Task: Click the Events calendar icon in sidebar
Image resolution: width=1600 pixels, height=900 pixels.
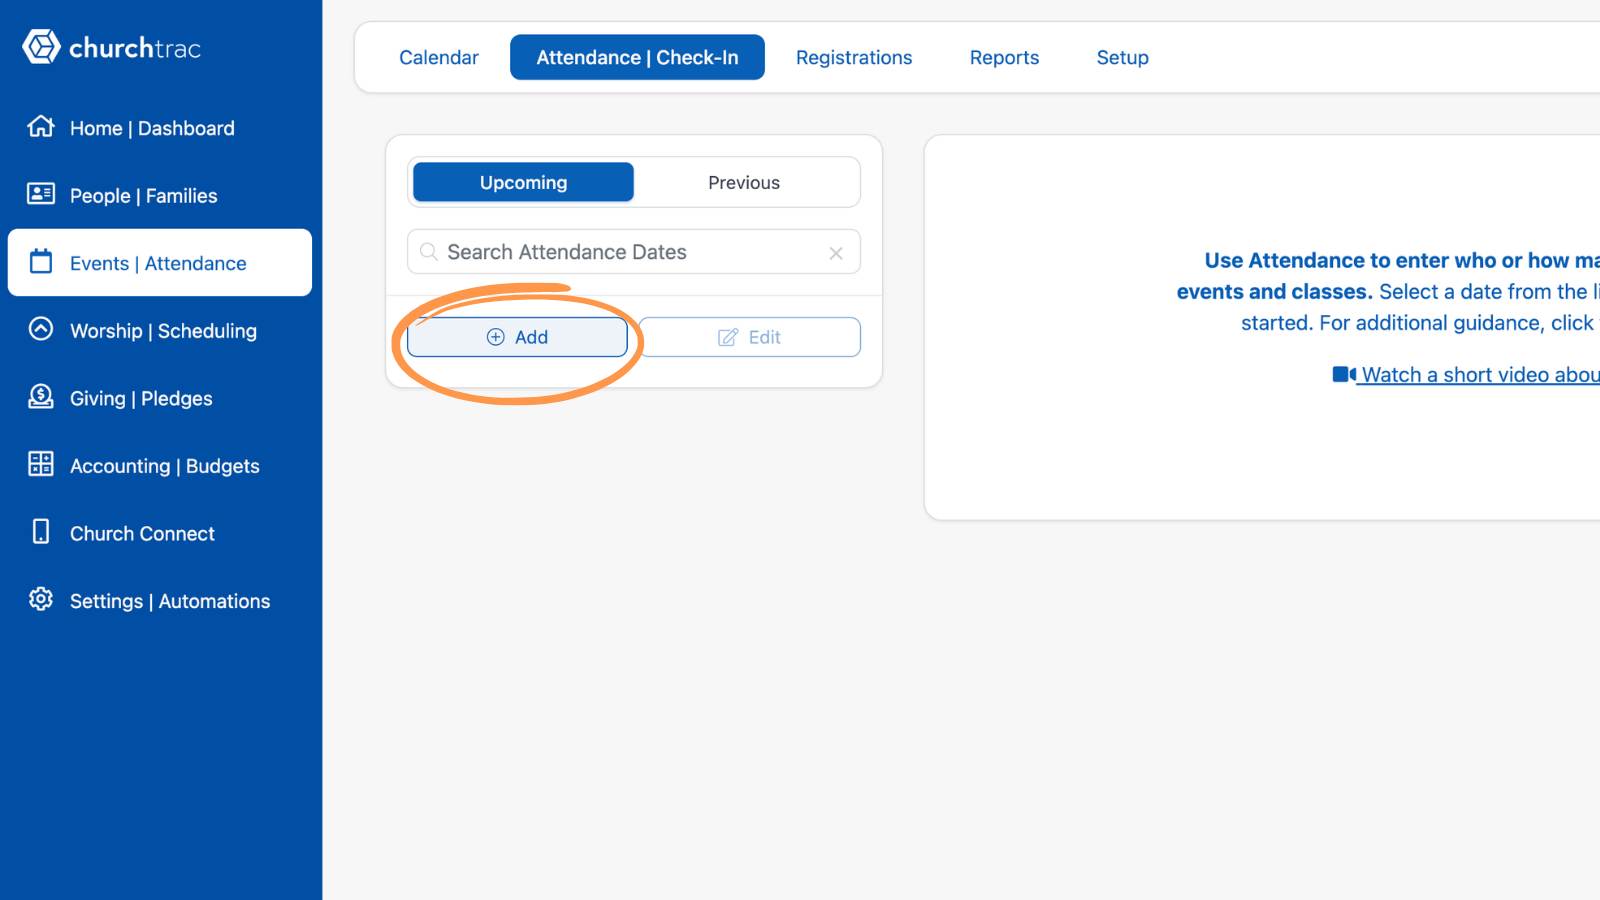Action: pyautogui.click(x=41, y=262)
